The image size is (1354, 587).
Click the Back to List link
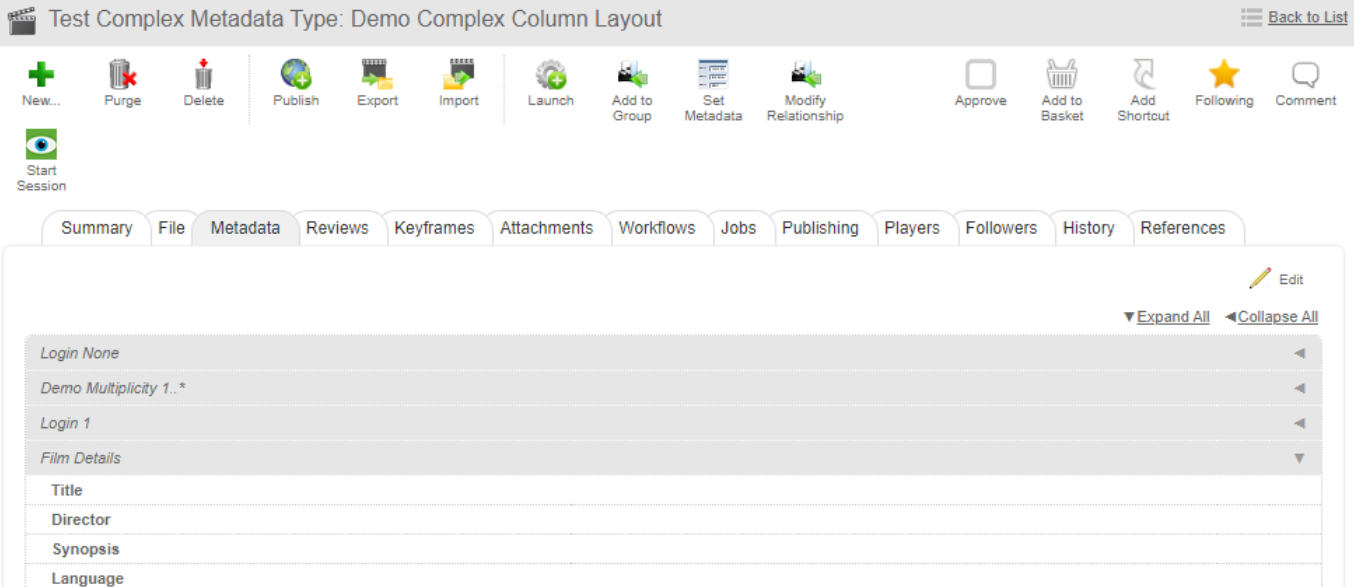tap(1307, 17)
